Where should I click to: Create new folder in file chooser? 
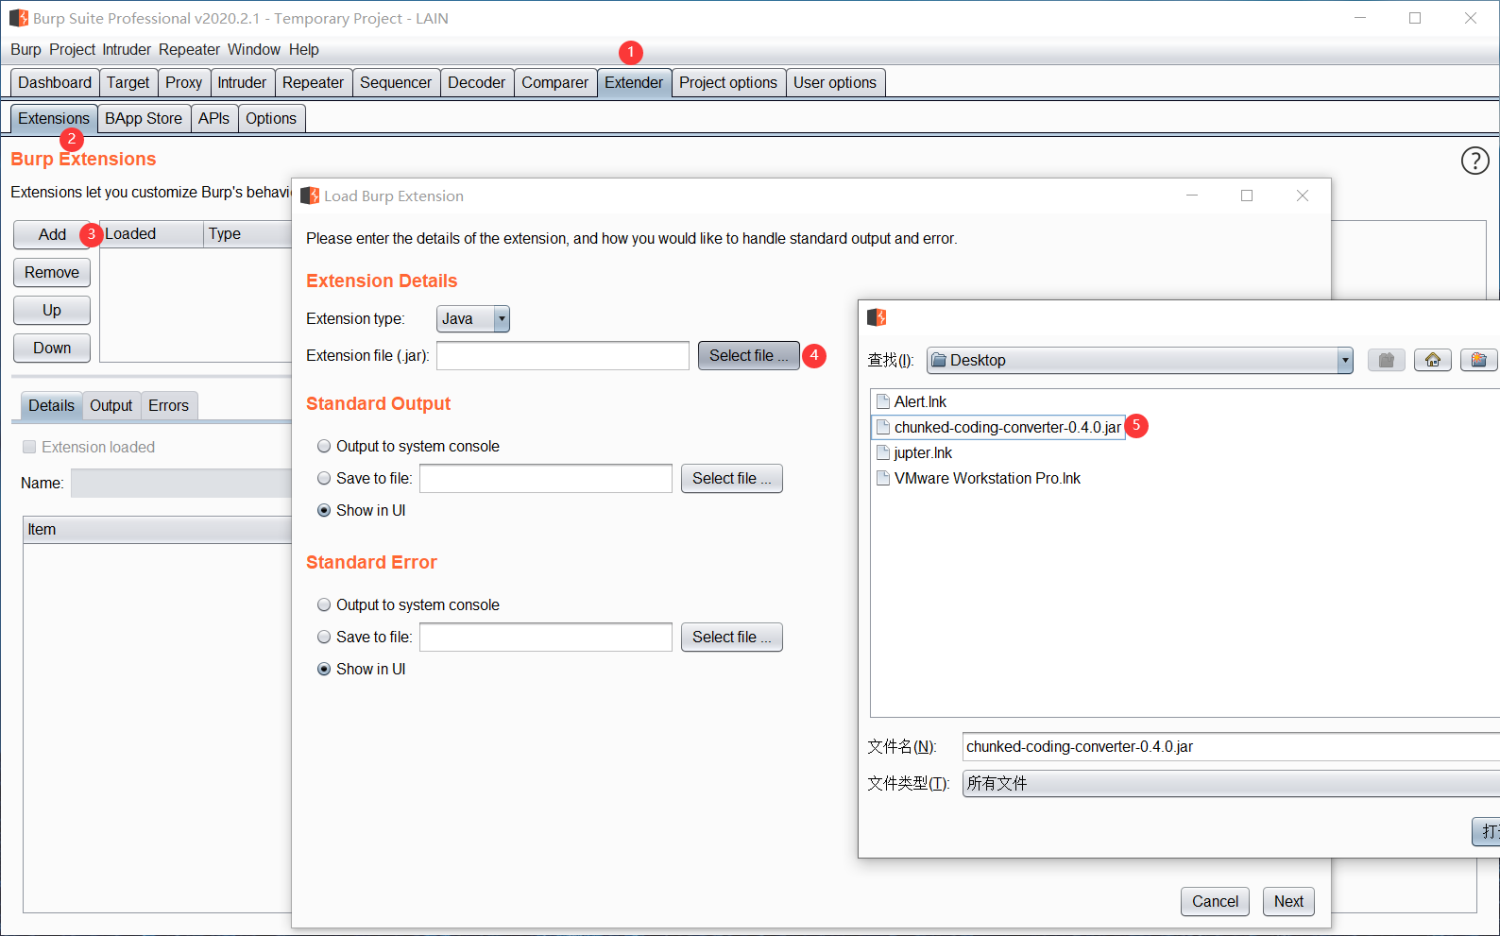pyautogui.click(x=1478, y=360)
